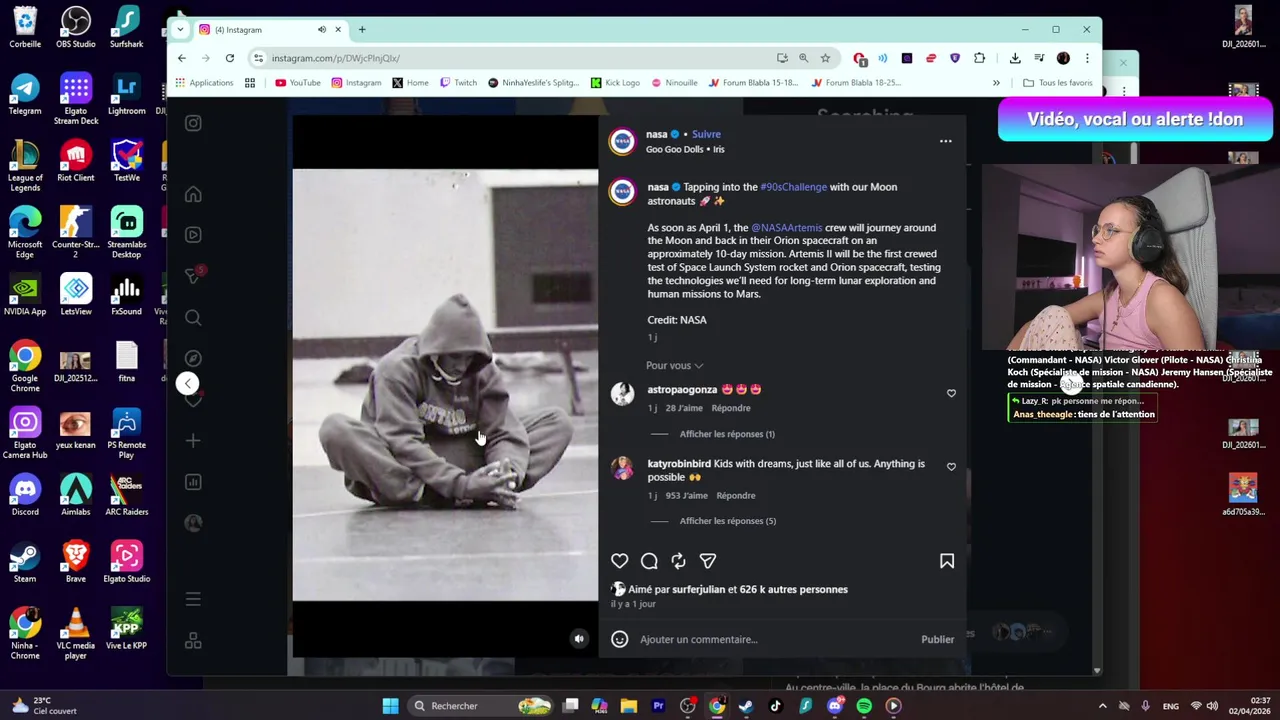Open the @NASAArtemis mention link
1280x720 pixels.
(786, 228)
